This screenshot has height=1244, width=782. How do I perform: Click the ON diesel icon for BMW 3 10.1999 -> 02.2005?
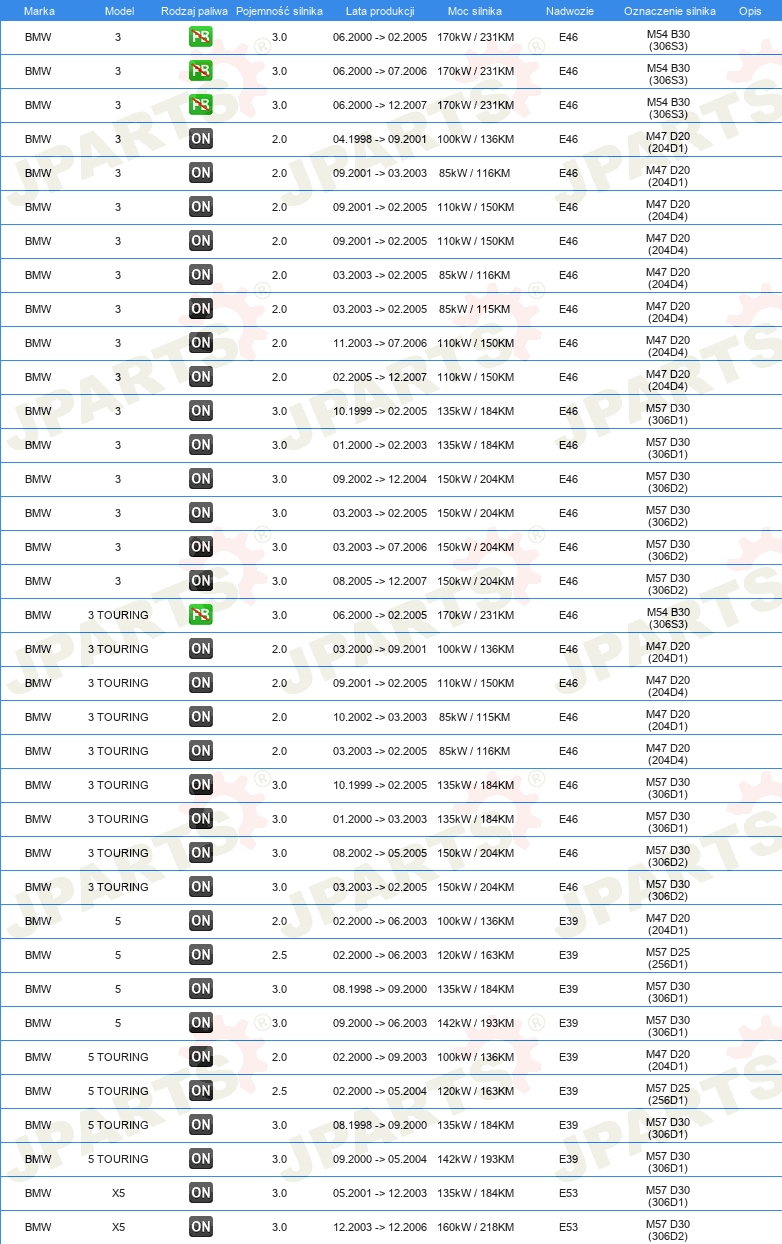coord(201,411)
